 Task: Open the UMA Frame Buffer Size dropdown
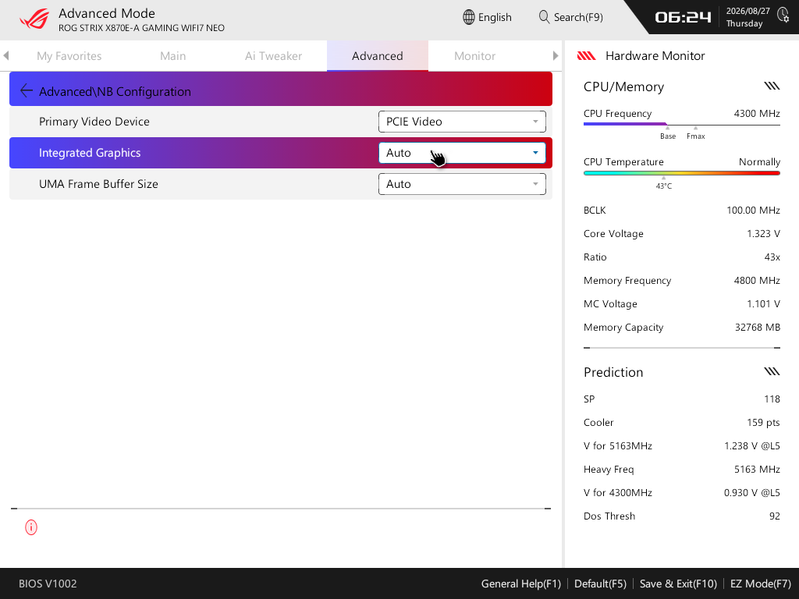(462, 184)
